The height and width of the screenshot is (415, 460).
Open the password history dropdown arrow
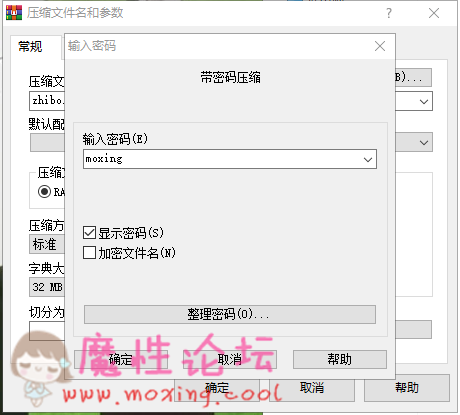click(x=368, y=159)
